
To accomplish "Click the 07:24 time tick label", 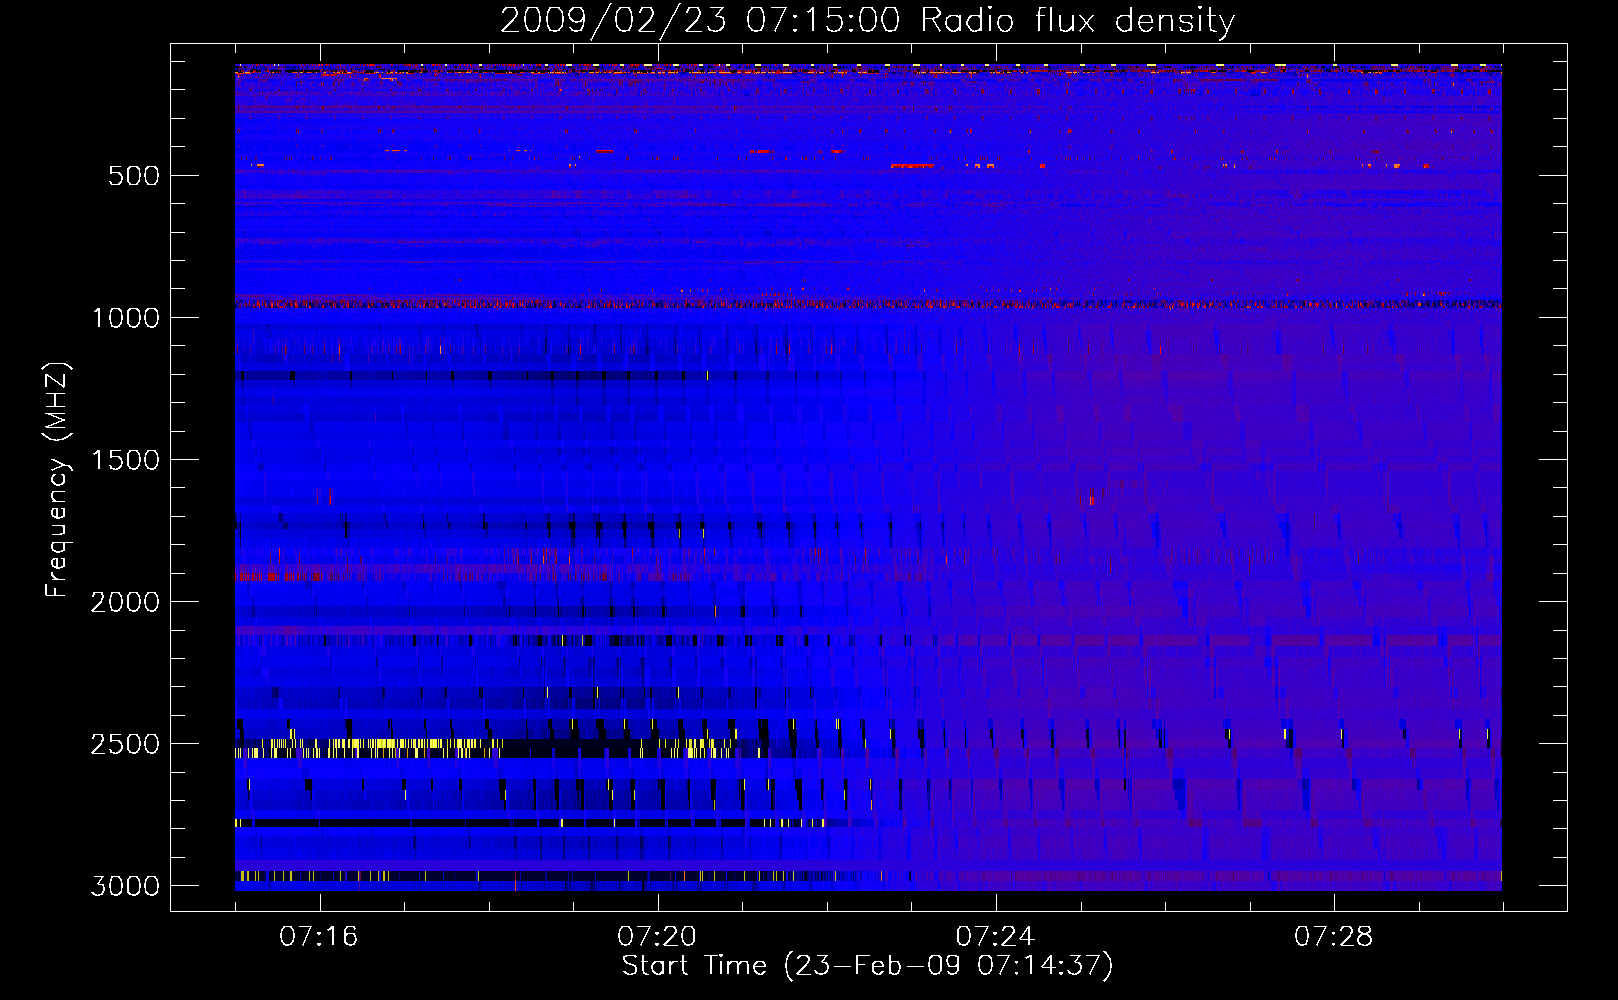I will click(x=995, y=937).
